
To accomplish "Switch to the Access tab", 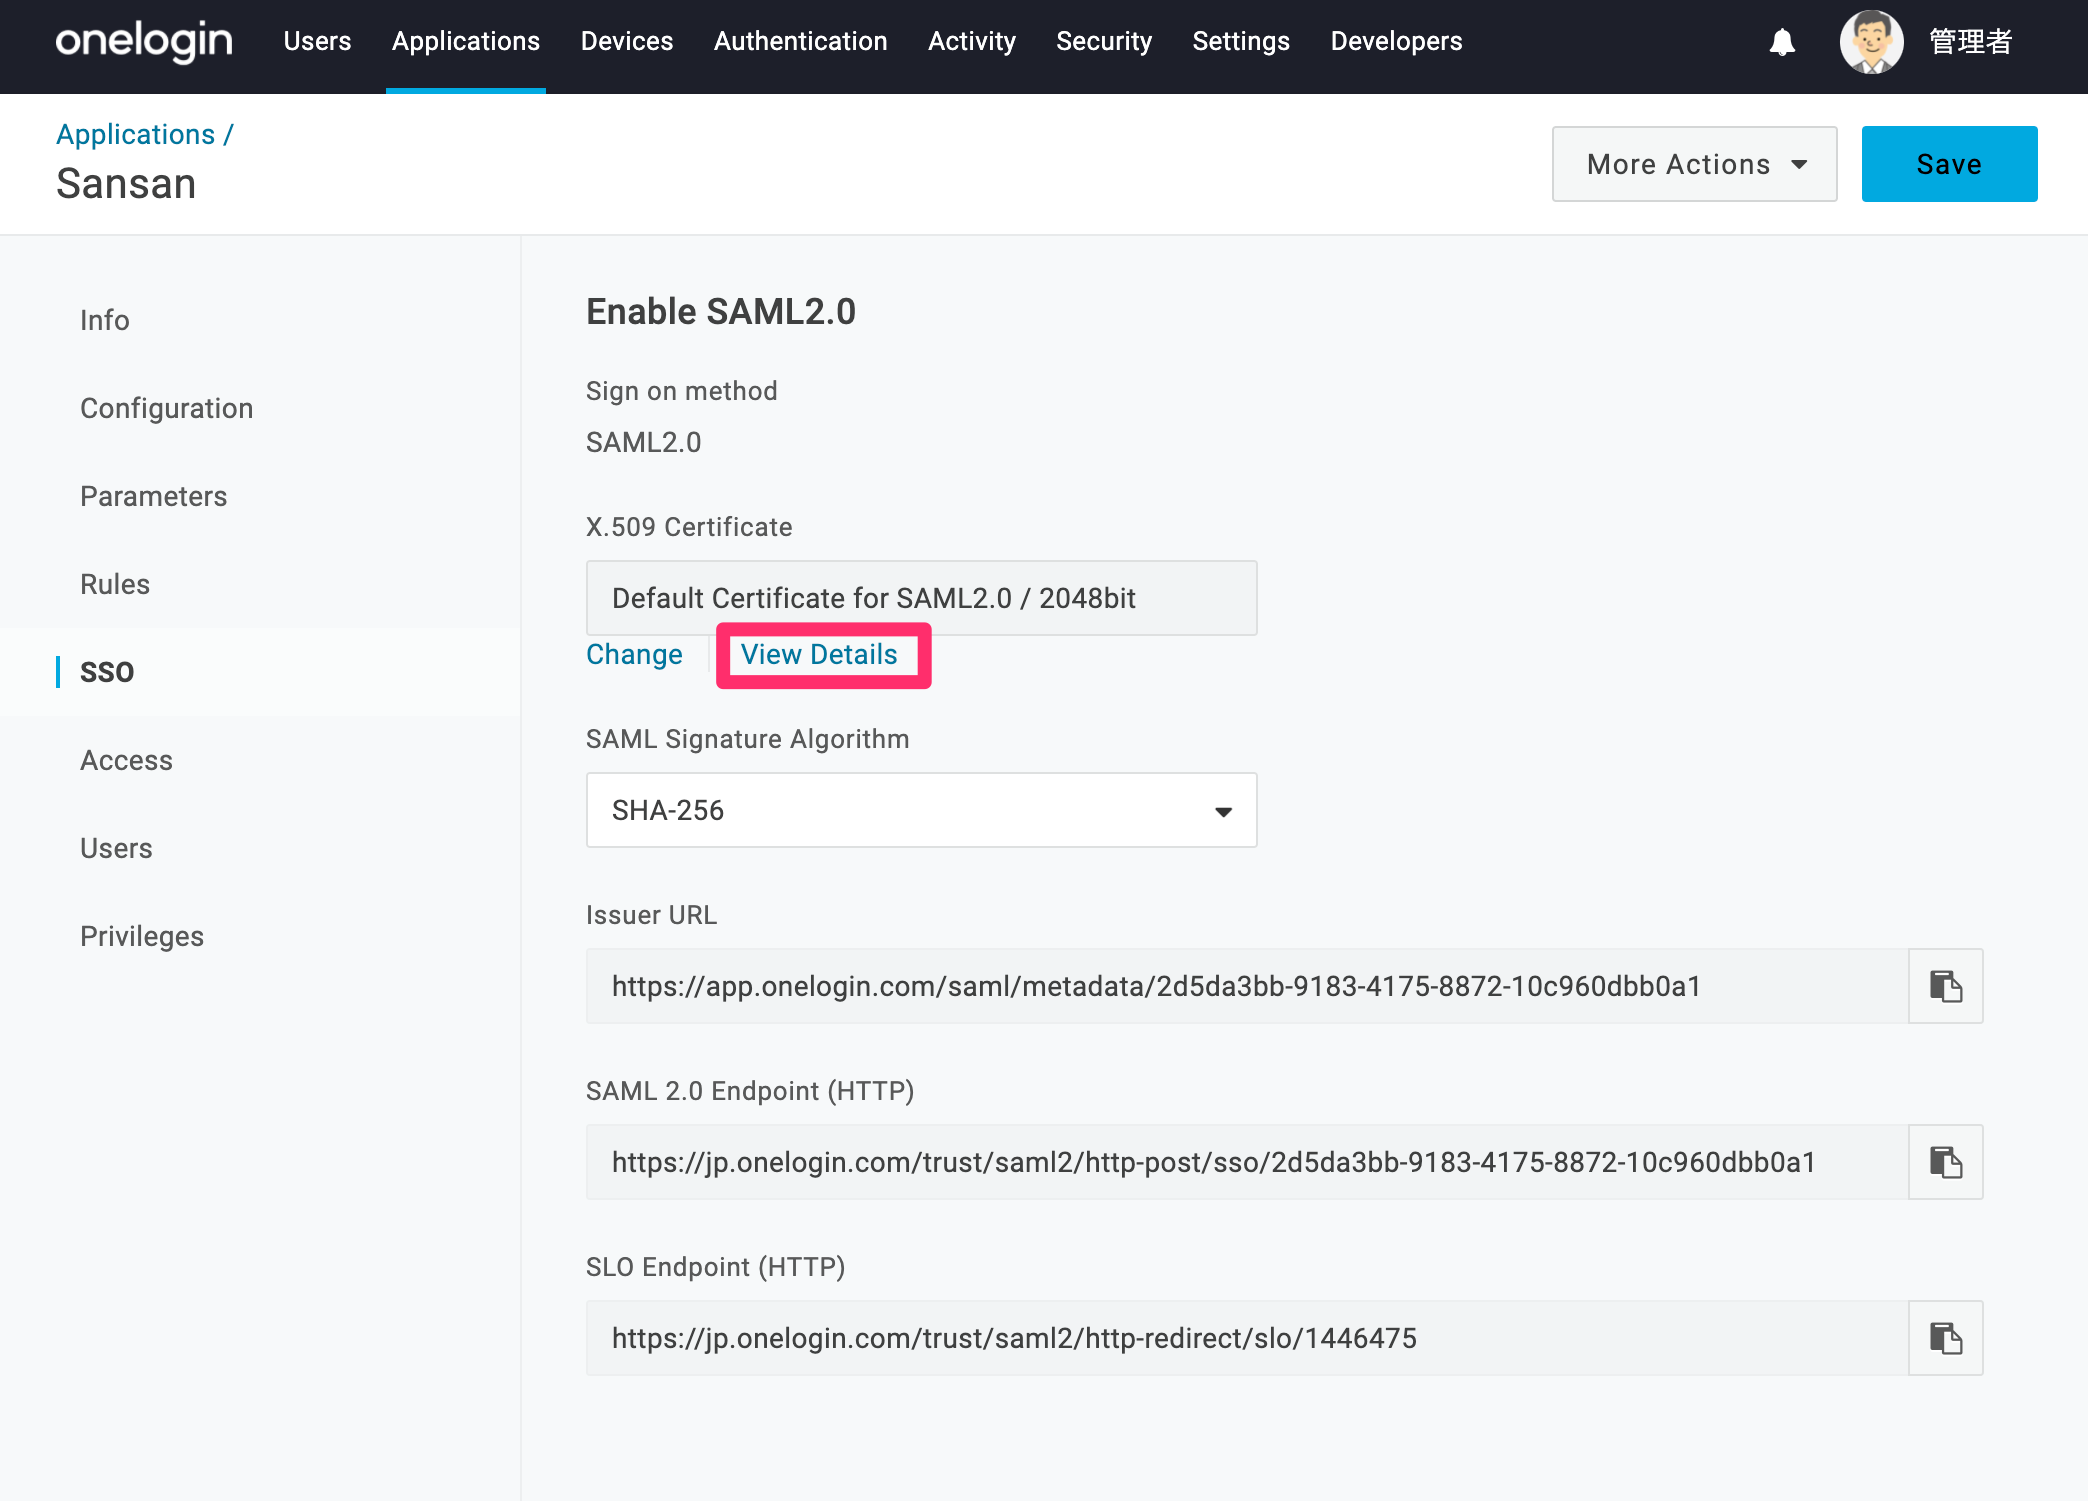I will [x=126, y=760].
